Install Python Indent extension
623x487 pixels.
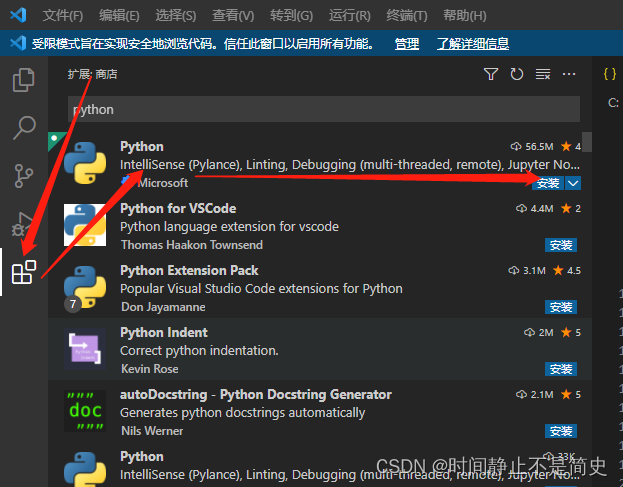click(x=561, y=369)
